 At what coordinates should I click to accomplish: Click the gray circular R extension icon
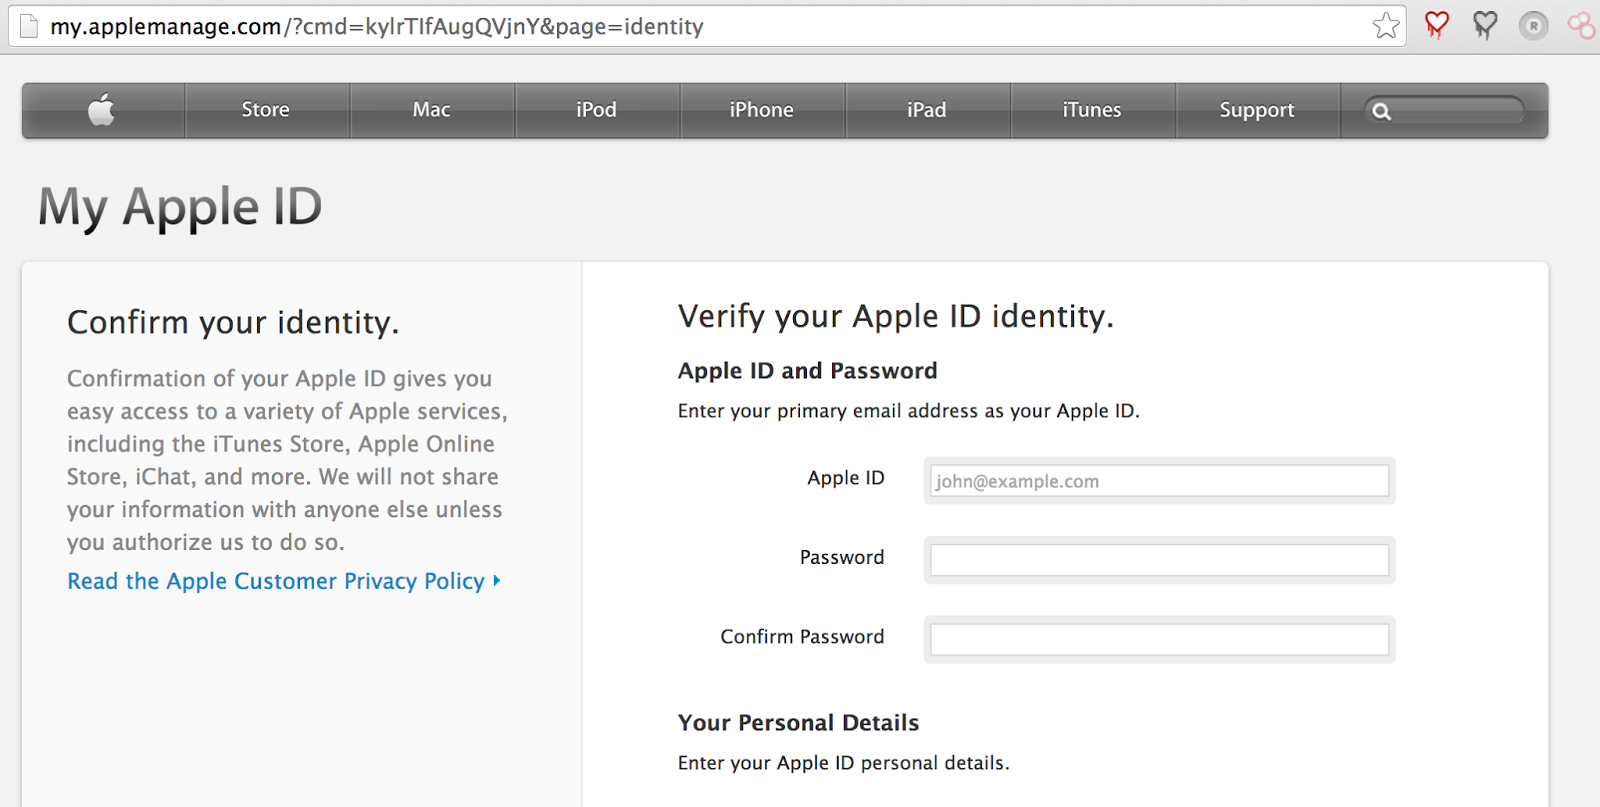click(1533, 26)
